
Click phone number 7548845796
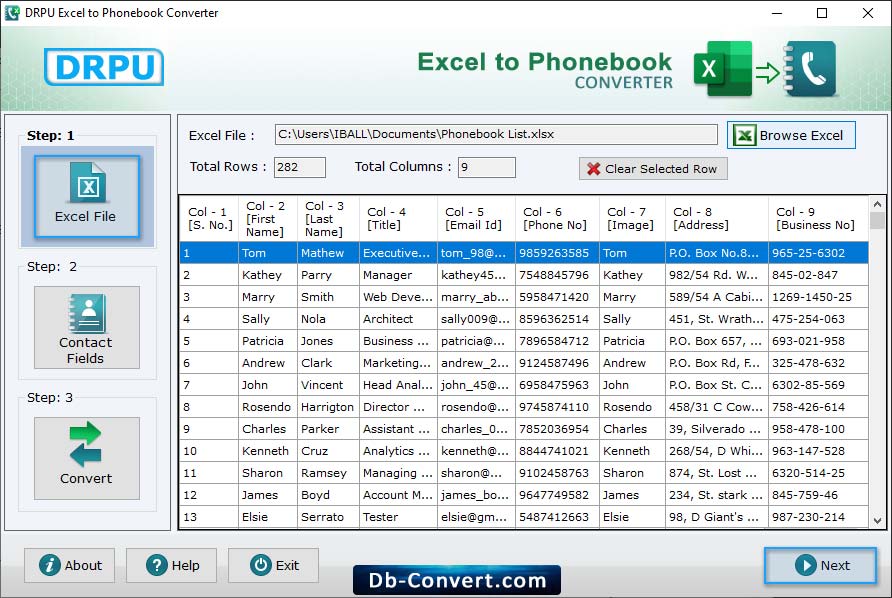[557, 275]
